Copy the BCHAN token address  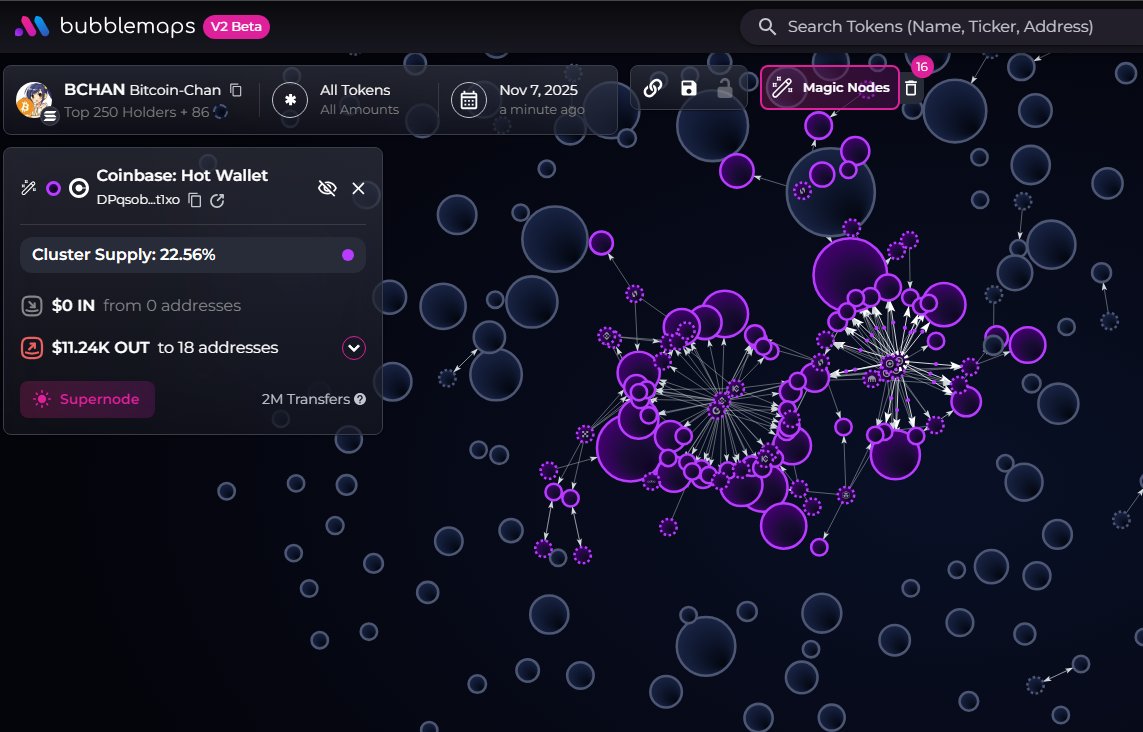(235, 90)
